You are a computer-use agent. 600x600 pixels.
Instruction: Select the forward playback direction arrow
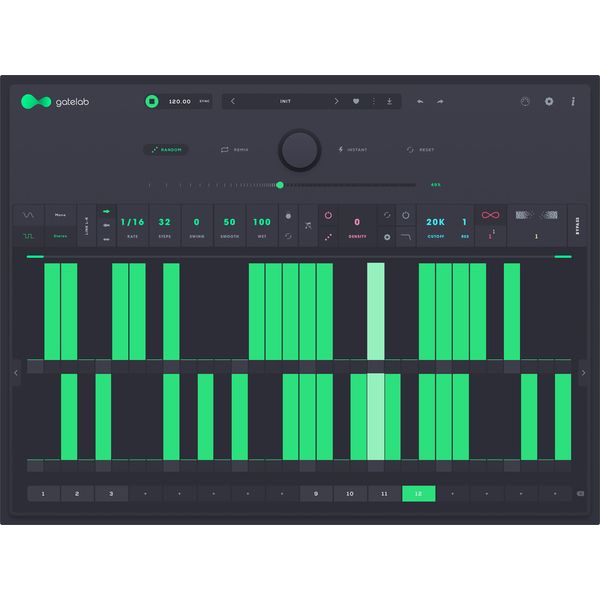pyautogui.click(x=106, y=212)
